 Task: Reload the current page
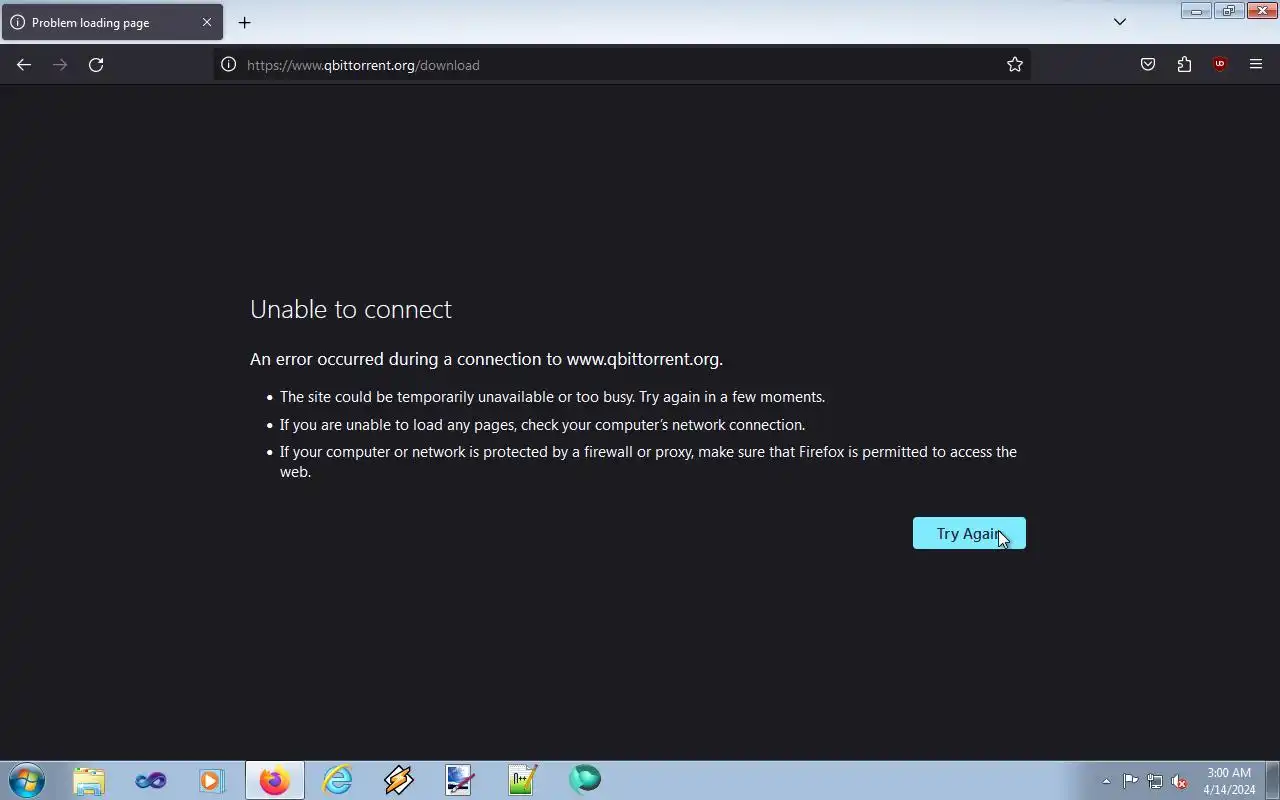(96, 65)
